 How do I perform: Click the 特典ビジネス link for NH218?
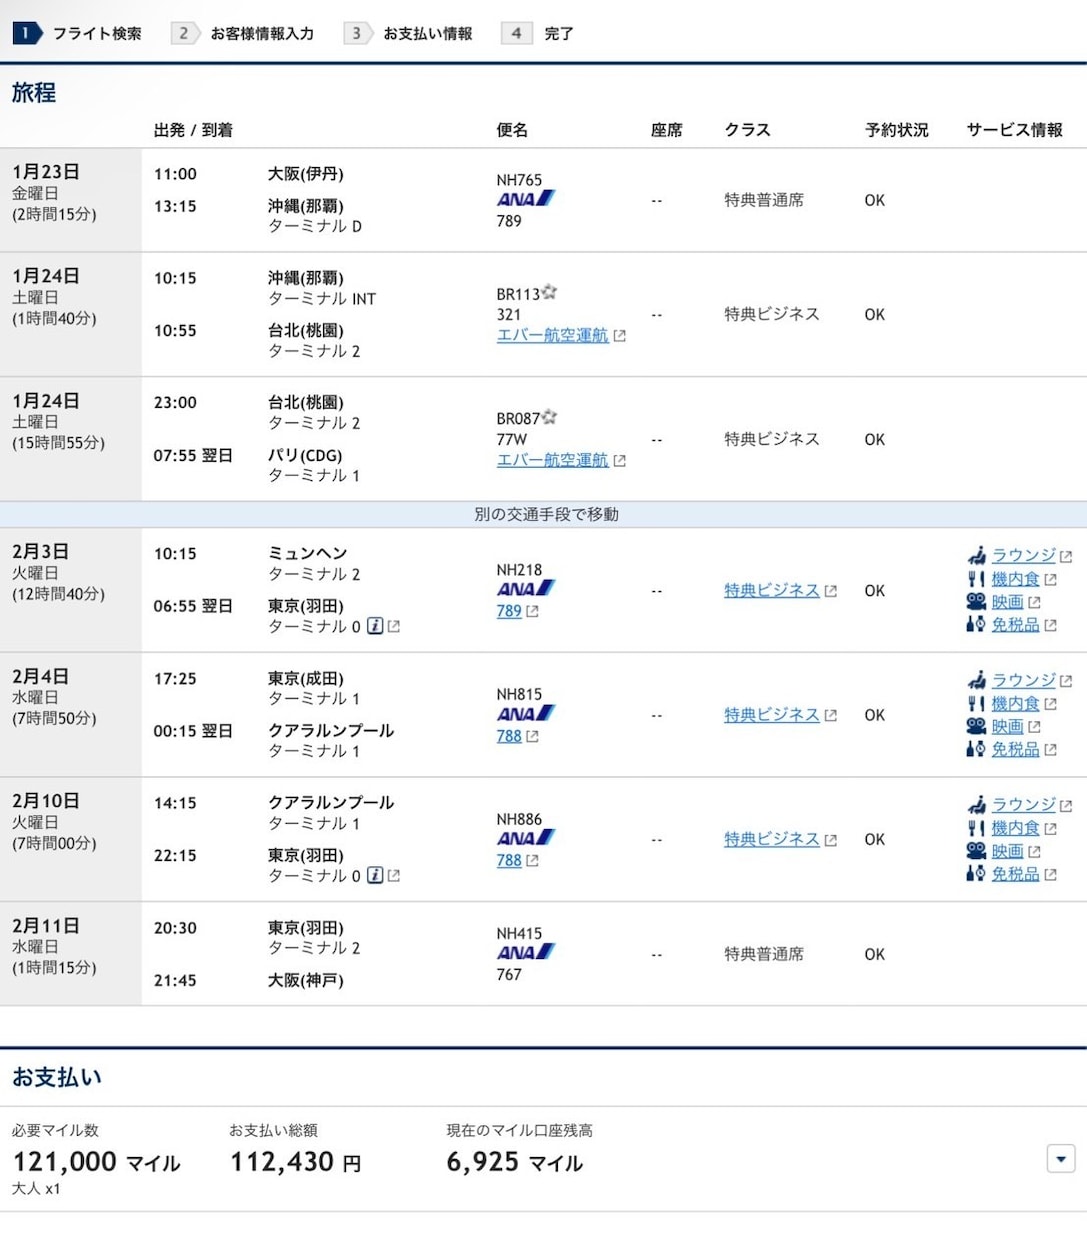point(771,591)
